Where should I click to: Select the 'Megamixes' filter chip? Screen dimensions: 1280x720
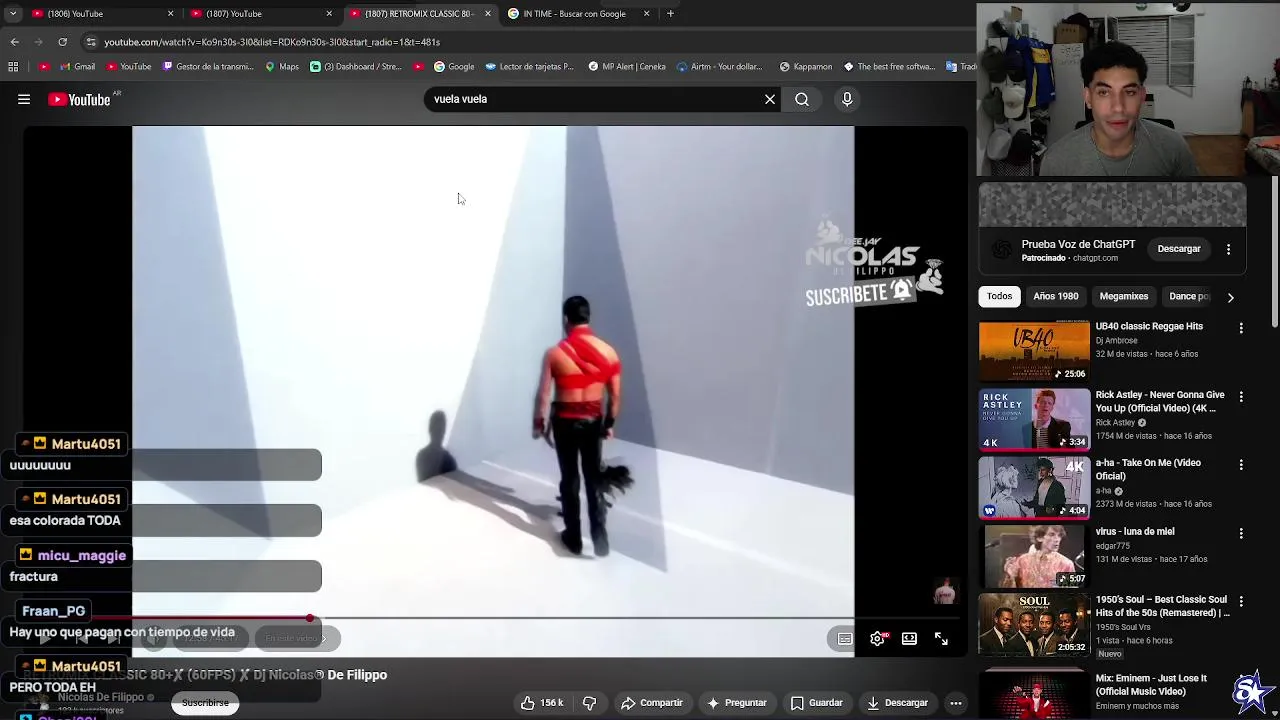tap(1124, 296)
